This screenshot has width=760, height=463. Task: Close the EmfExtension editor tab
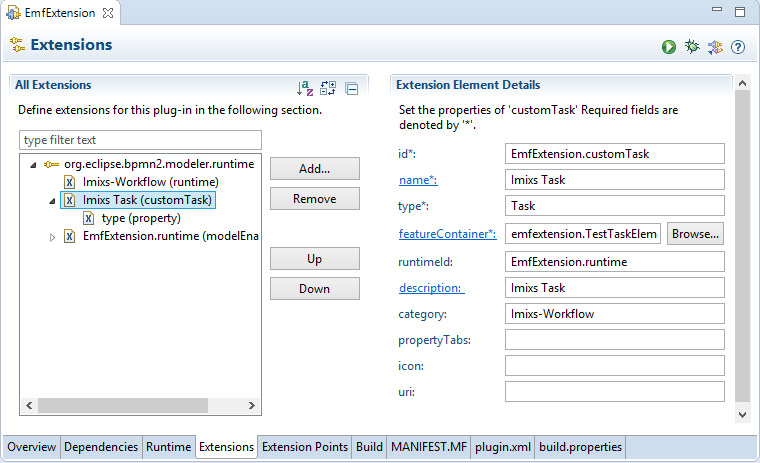[108, 13]
